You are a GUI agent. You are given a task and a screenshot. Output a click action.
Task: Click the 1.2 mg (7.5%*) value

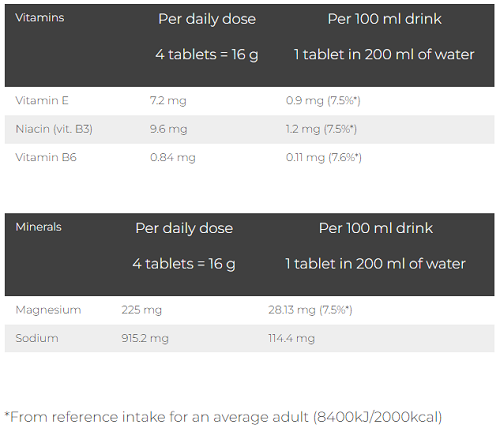pos(321,129)
